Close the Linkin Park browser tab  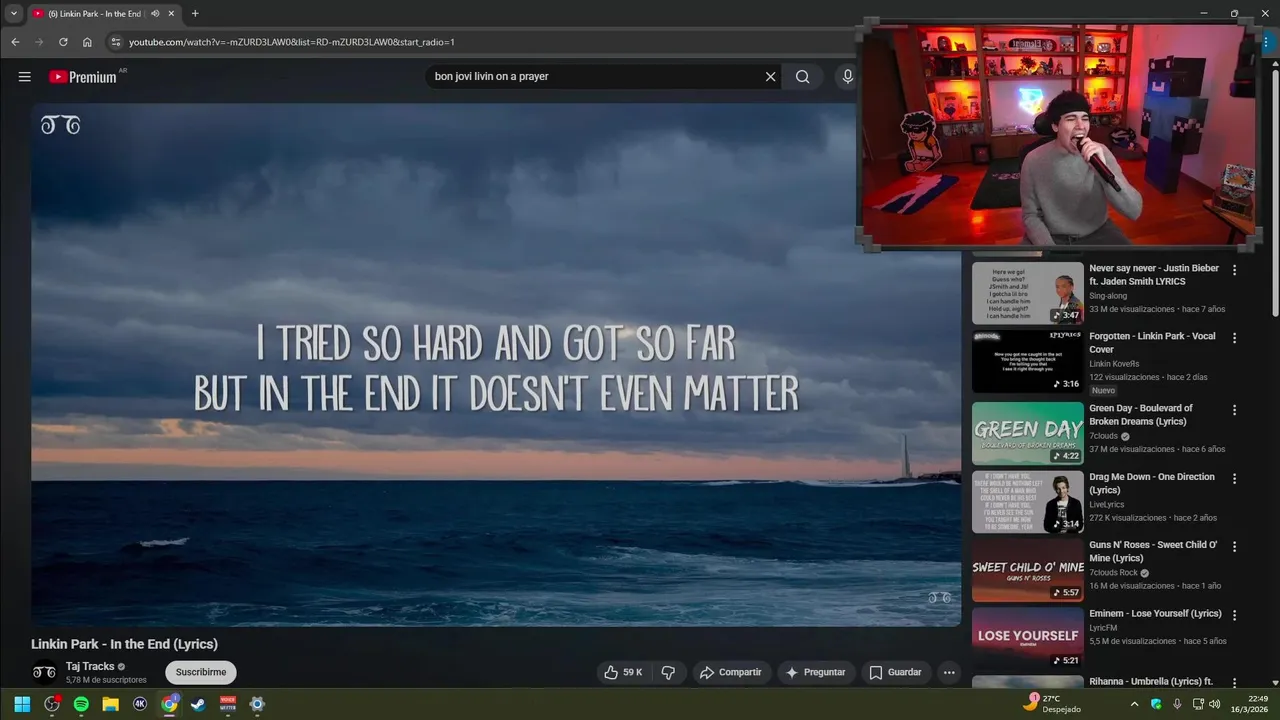(x=171, y=14)
